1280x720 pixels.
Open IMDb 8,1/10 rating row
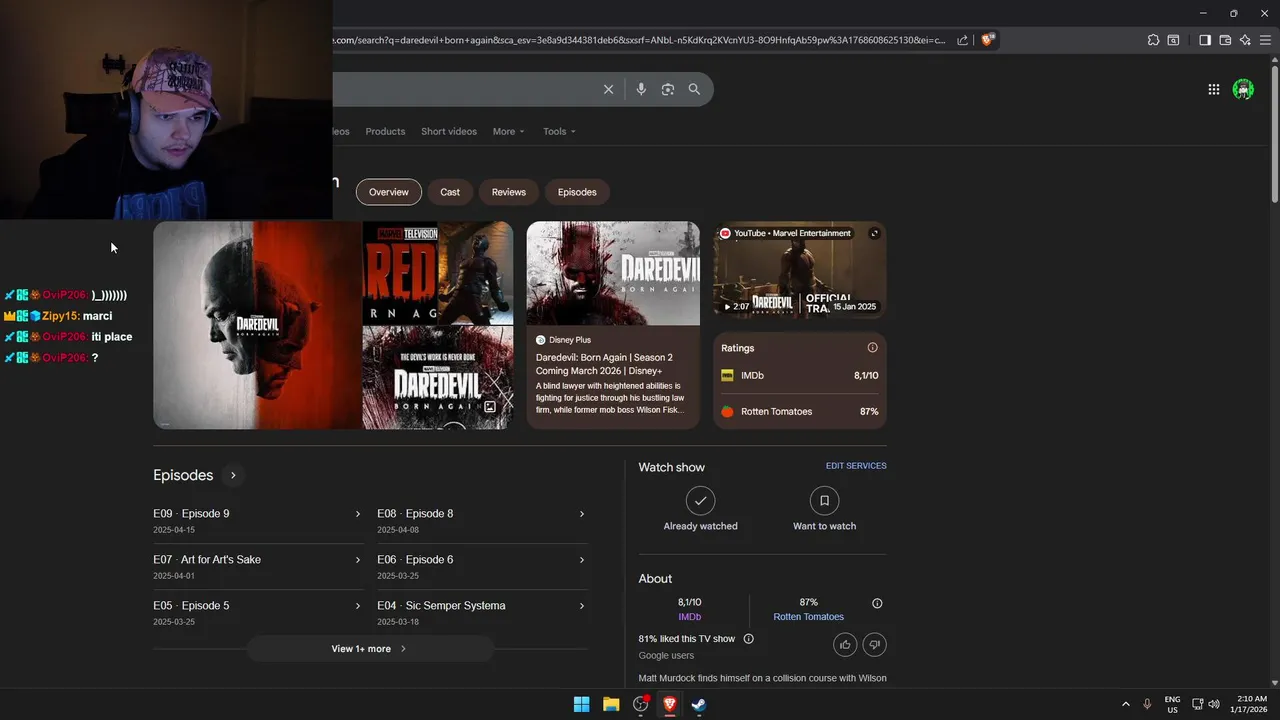point(800,376)
